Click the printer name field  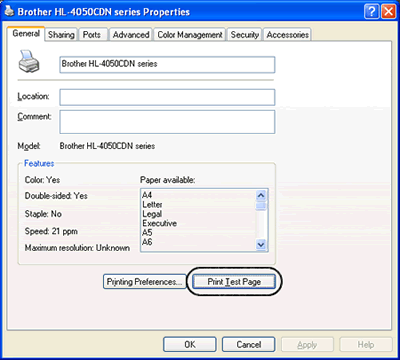167,64
